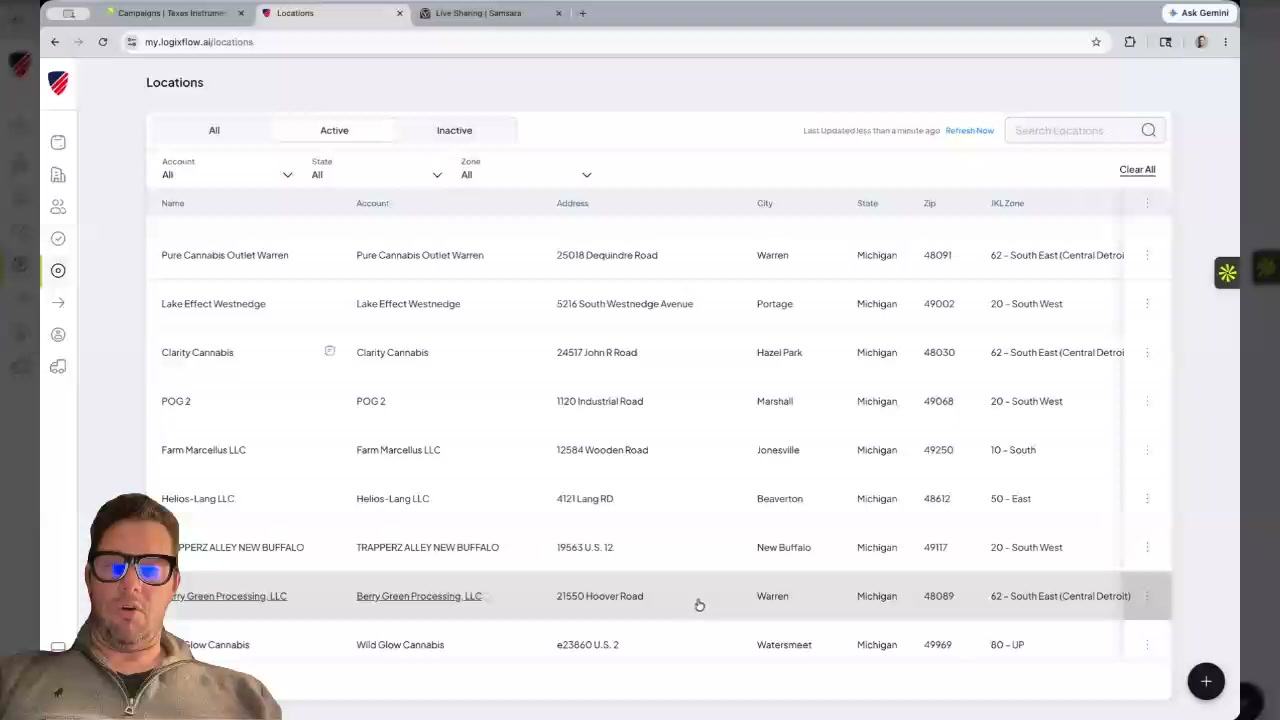Click the note icon beside Clarity Cannabis
1280x720 pixels.
pos(329,351)
